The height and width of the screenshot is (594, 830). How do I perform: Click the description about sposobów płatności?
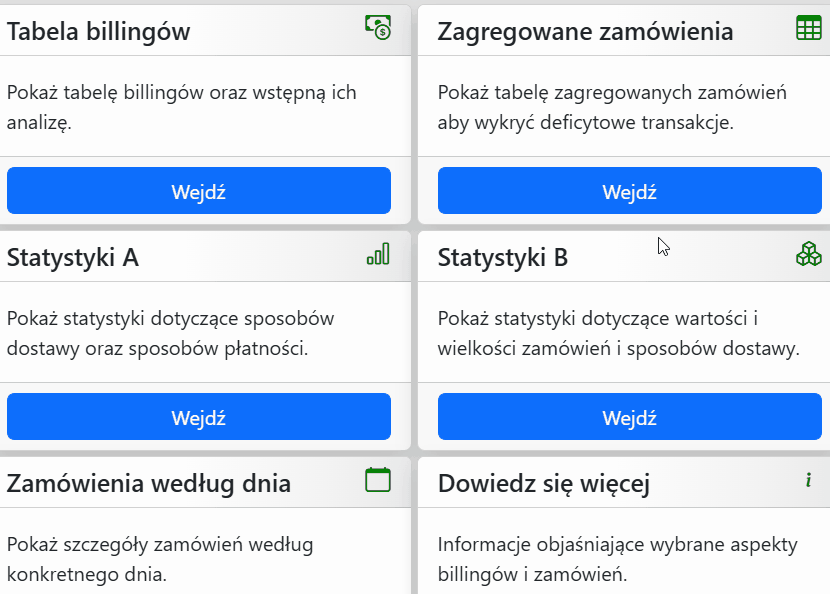[170, 333]
